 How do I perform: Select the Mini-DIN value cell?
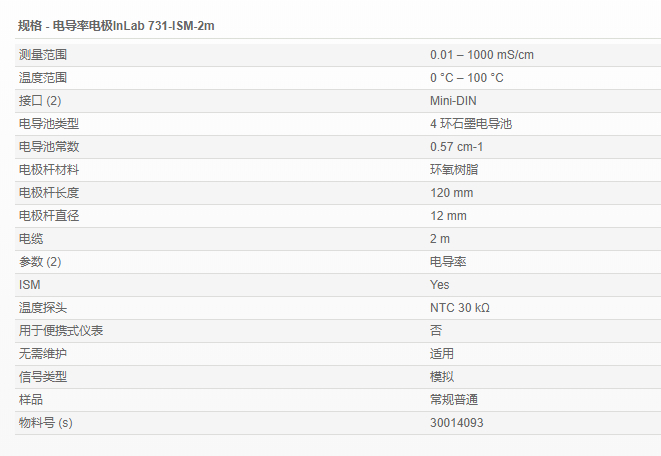pos(453,101)
